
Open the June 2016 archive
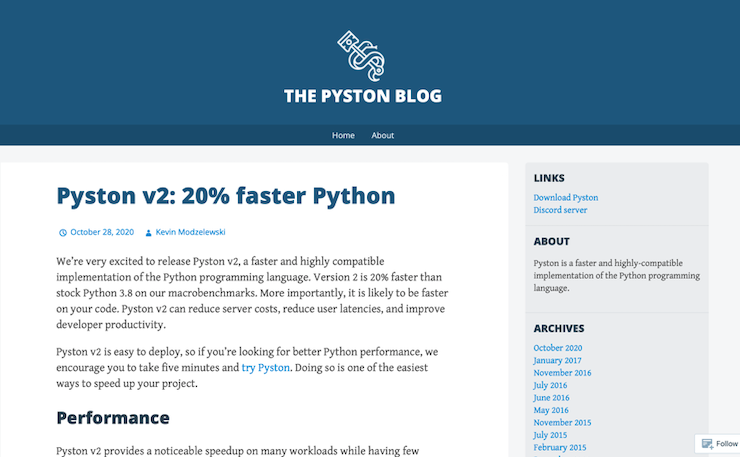(x=551, y=398)
